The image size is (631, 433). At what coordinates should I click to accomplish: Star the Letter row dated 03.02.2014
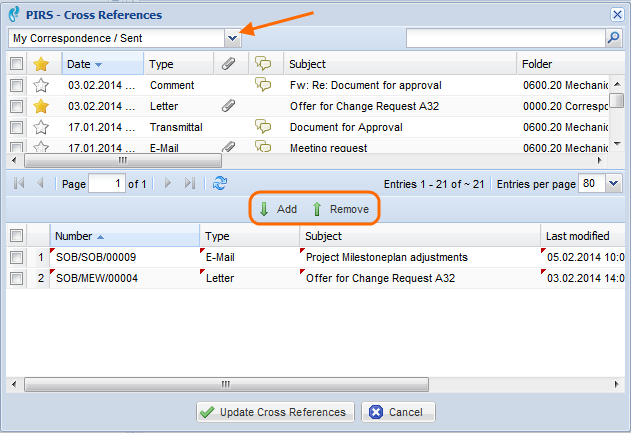[41, 105]
